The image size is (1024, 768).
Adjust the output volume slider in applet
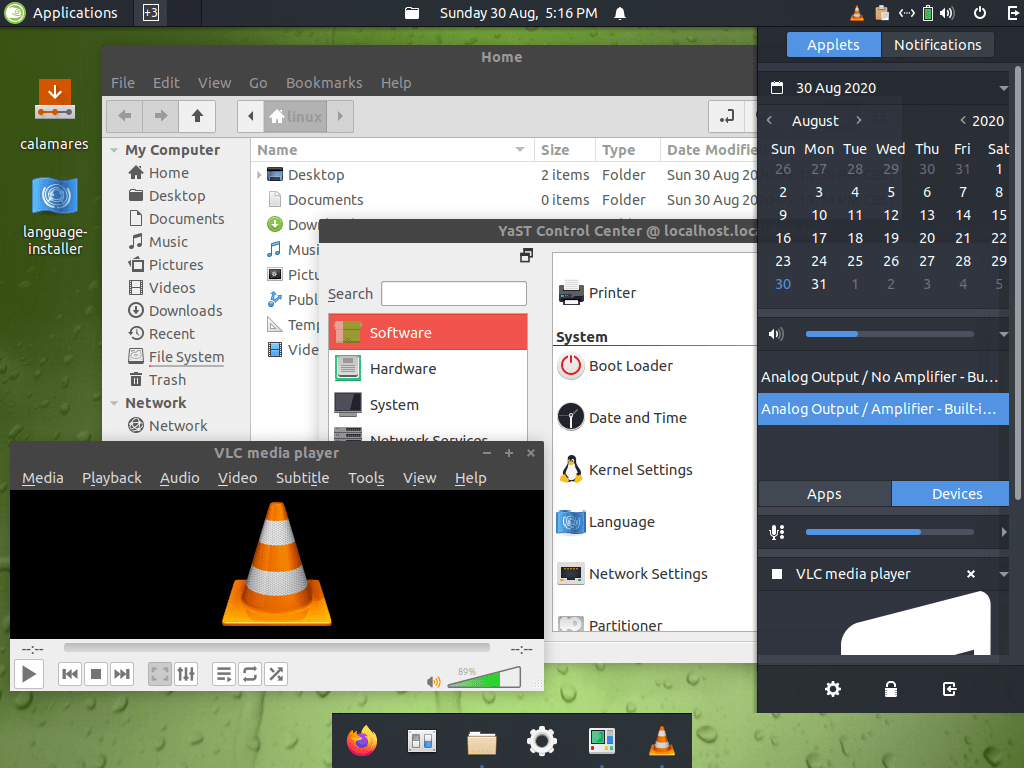pyautogui.click(x=889, y=334)
